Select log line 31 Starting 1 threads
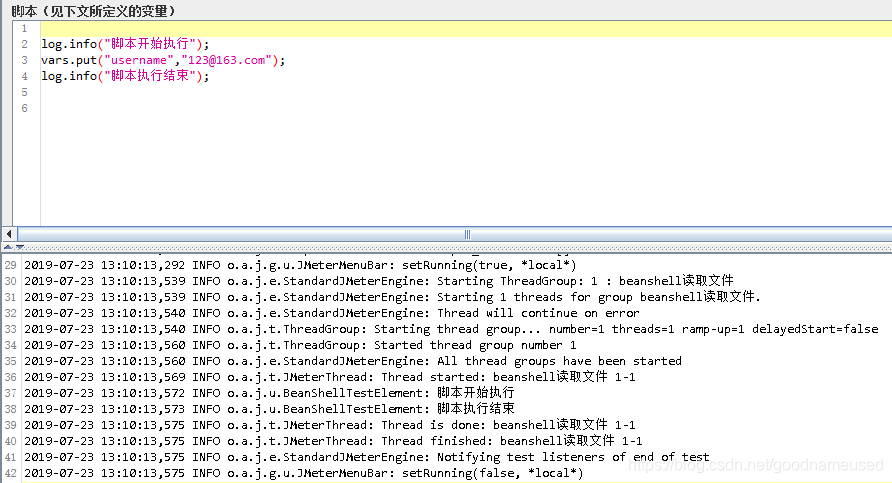The image size is (892, 483). pos(393,296)
